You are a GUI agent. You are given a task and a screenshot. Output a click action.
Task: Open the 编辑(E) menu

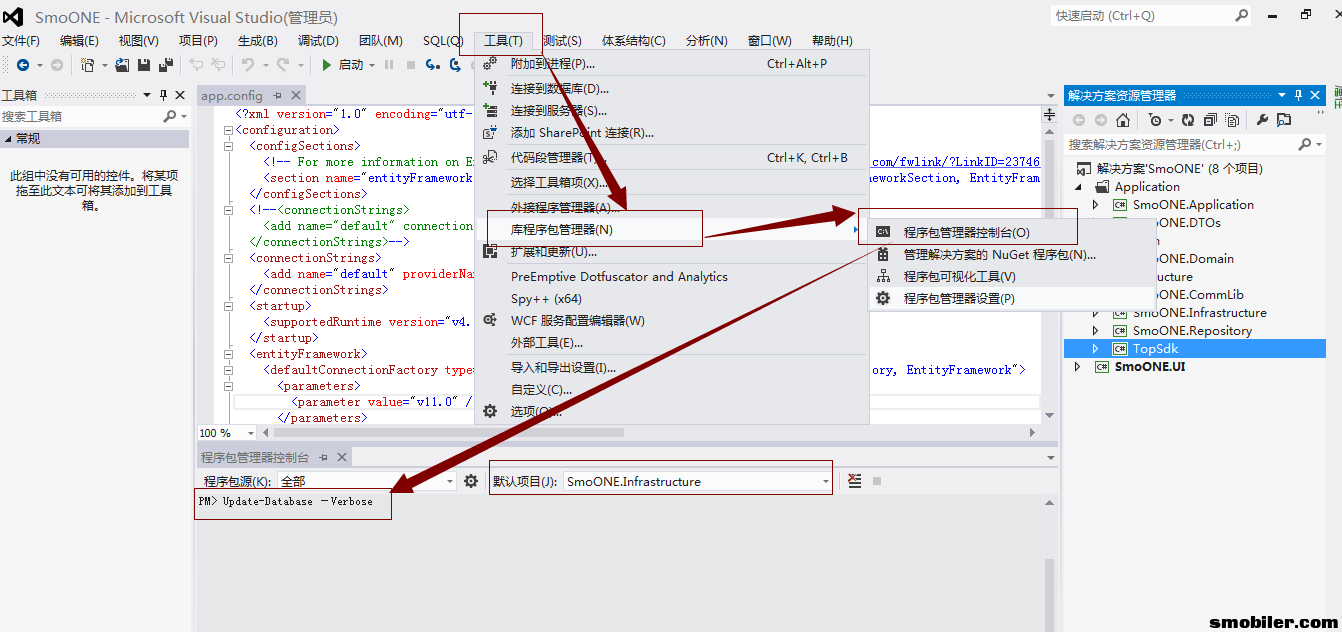click(79, 41)
